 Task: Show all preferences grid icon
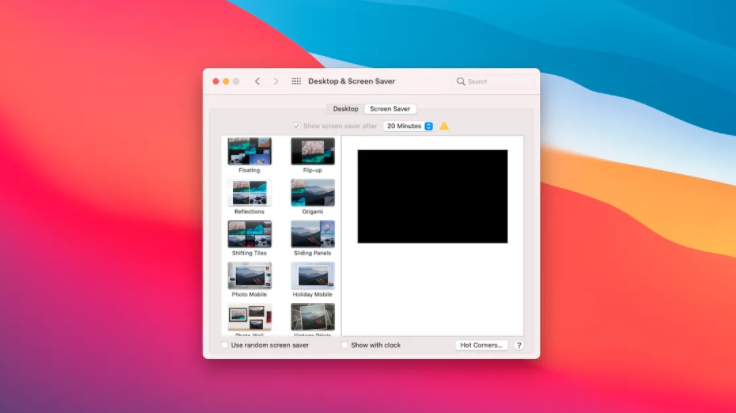[296, 81]
